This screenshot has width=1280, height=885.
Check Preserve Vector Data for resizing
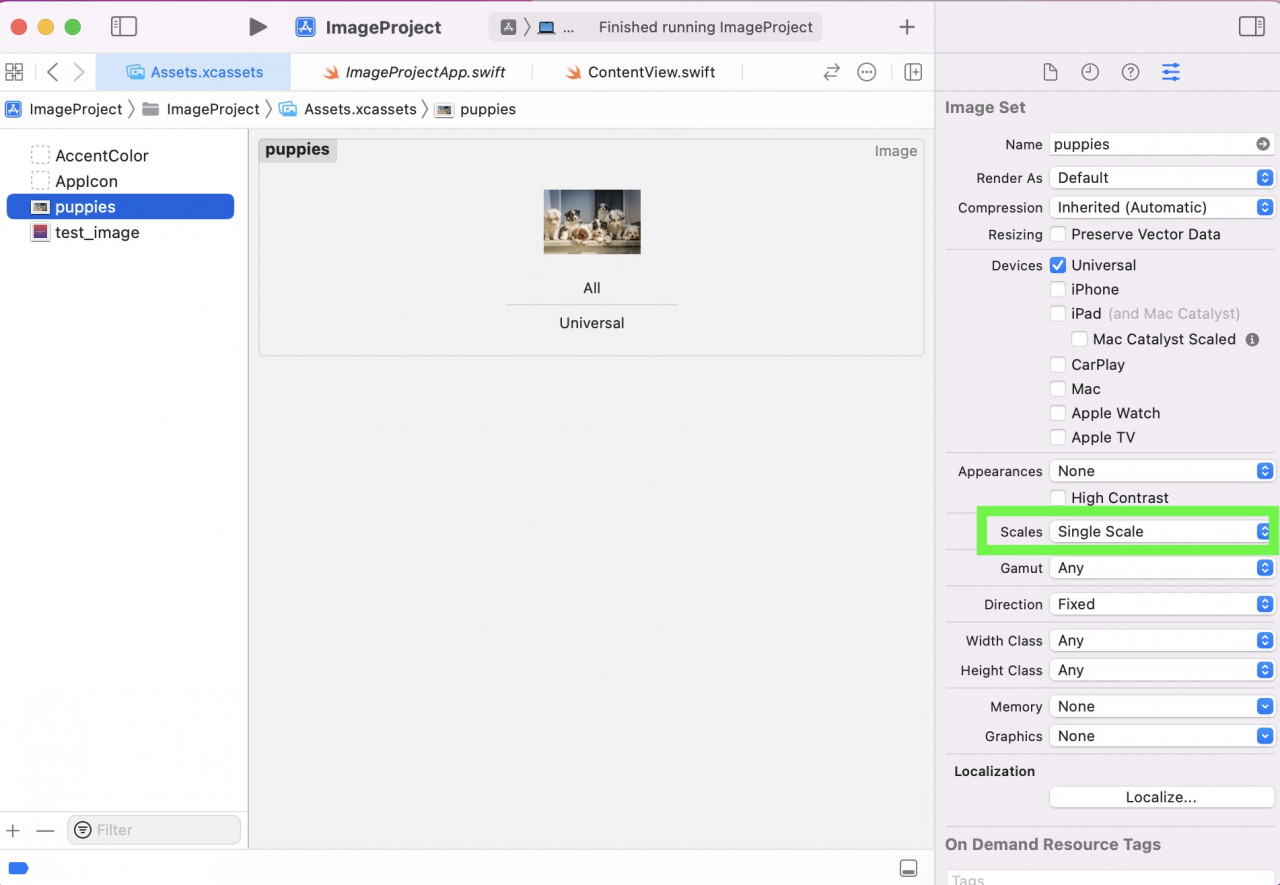point(1058,234)
